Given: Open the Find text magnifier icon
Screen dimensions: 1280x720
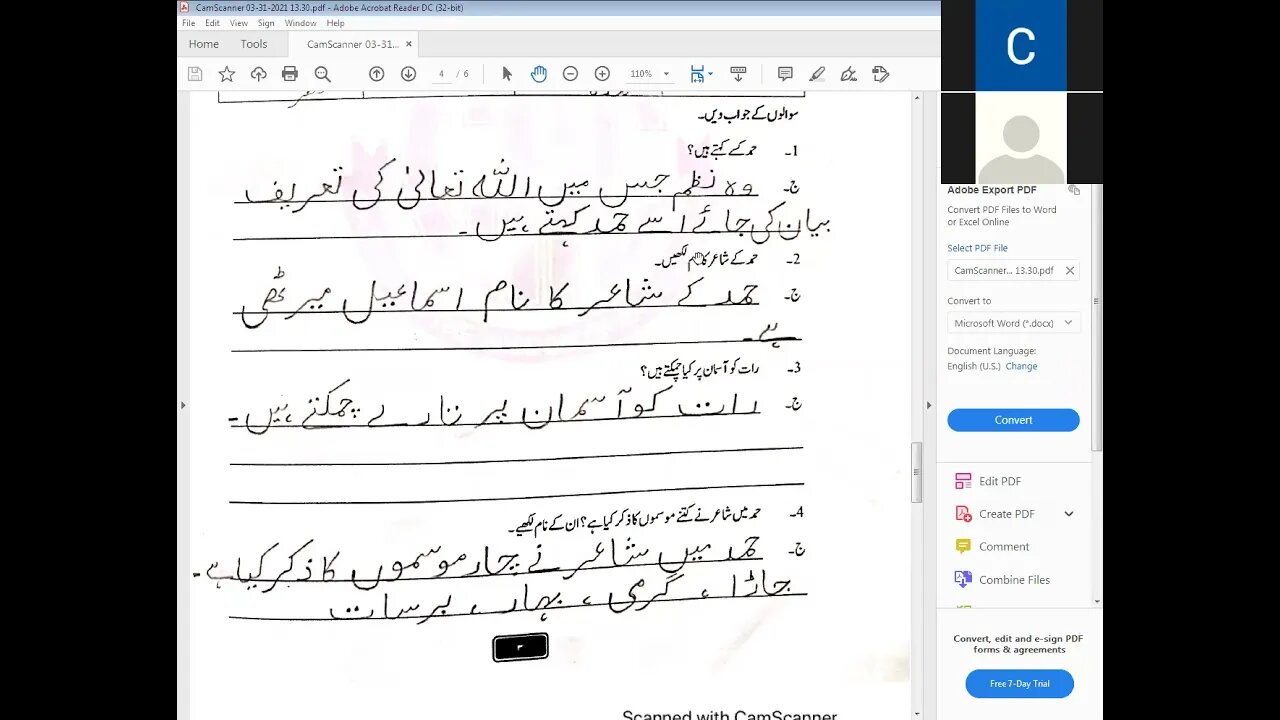Looking at the screenshot, I should click(x=322, y=74).
